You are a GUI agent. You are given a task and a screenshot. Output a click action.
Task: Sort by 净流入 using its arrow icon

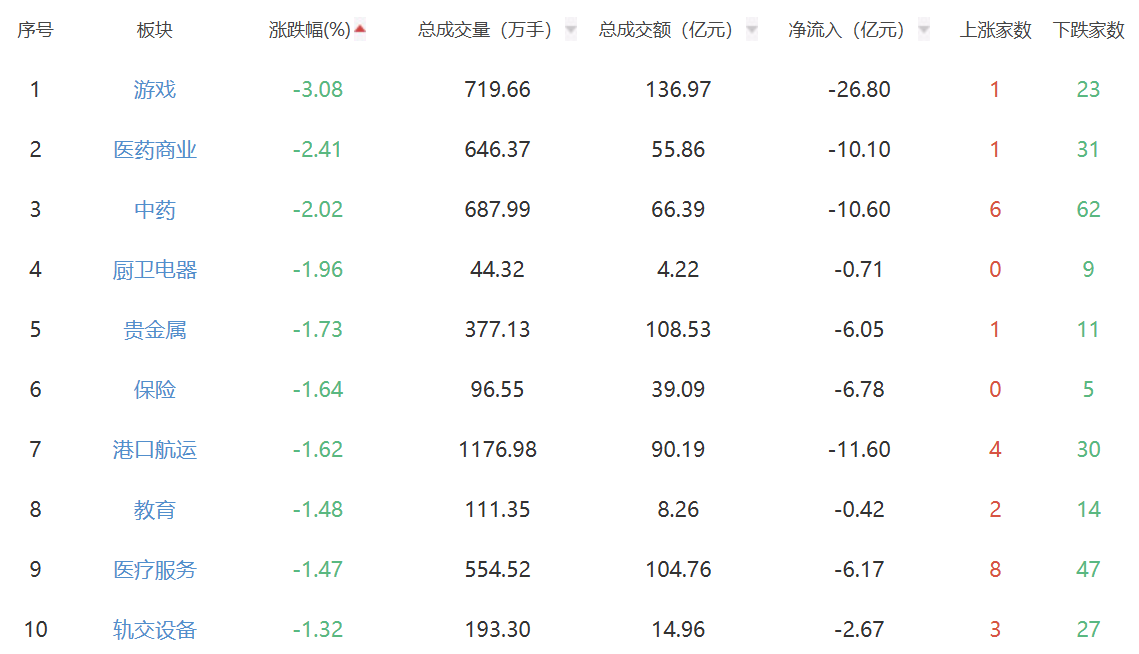point(924,30)
